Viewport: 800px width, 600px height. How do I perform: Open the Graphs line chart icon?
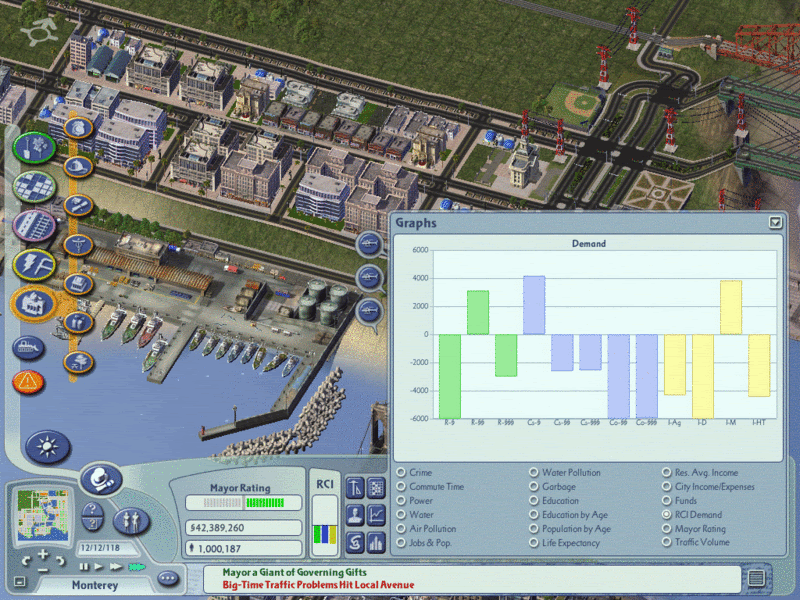[376, 515]
